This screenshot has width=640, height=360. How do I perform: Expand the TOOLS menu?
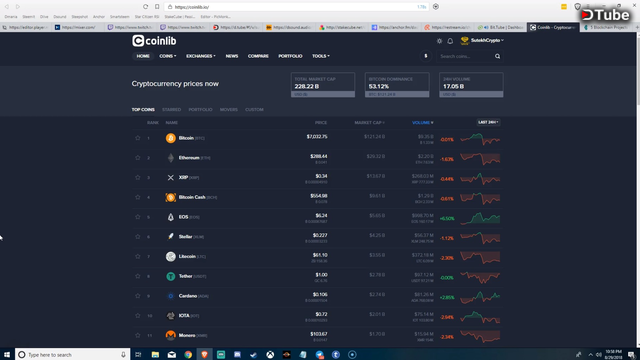tap(321, 56)
